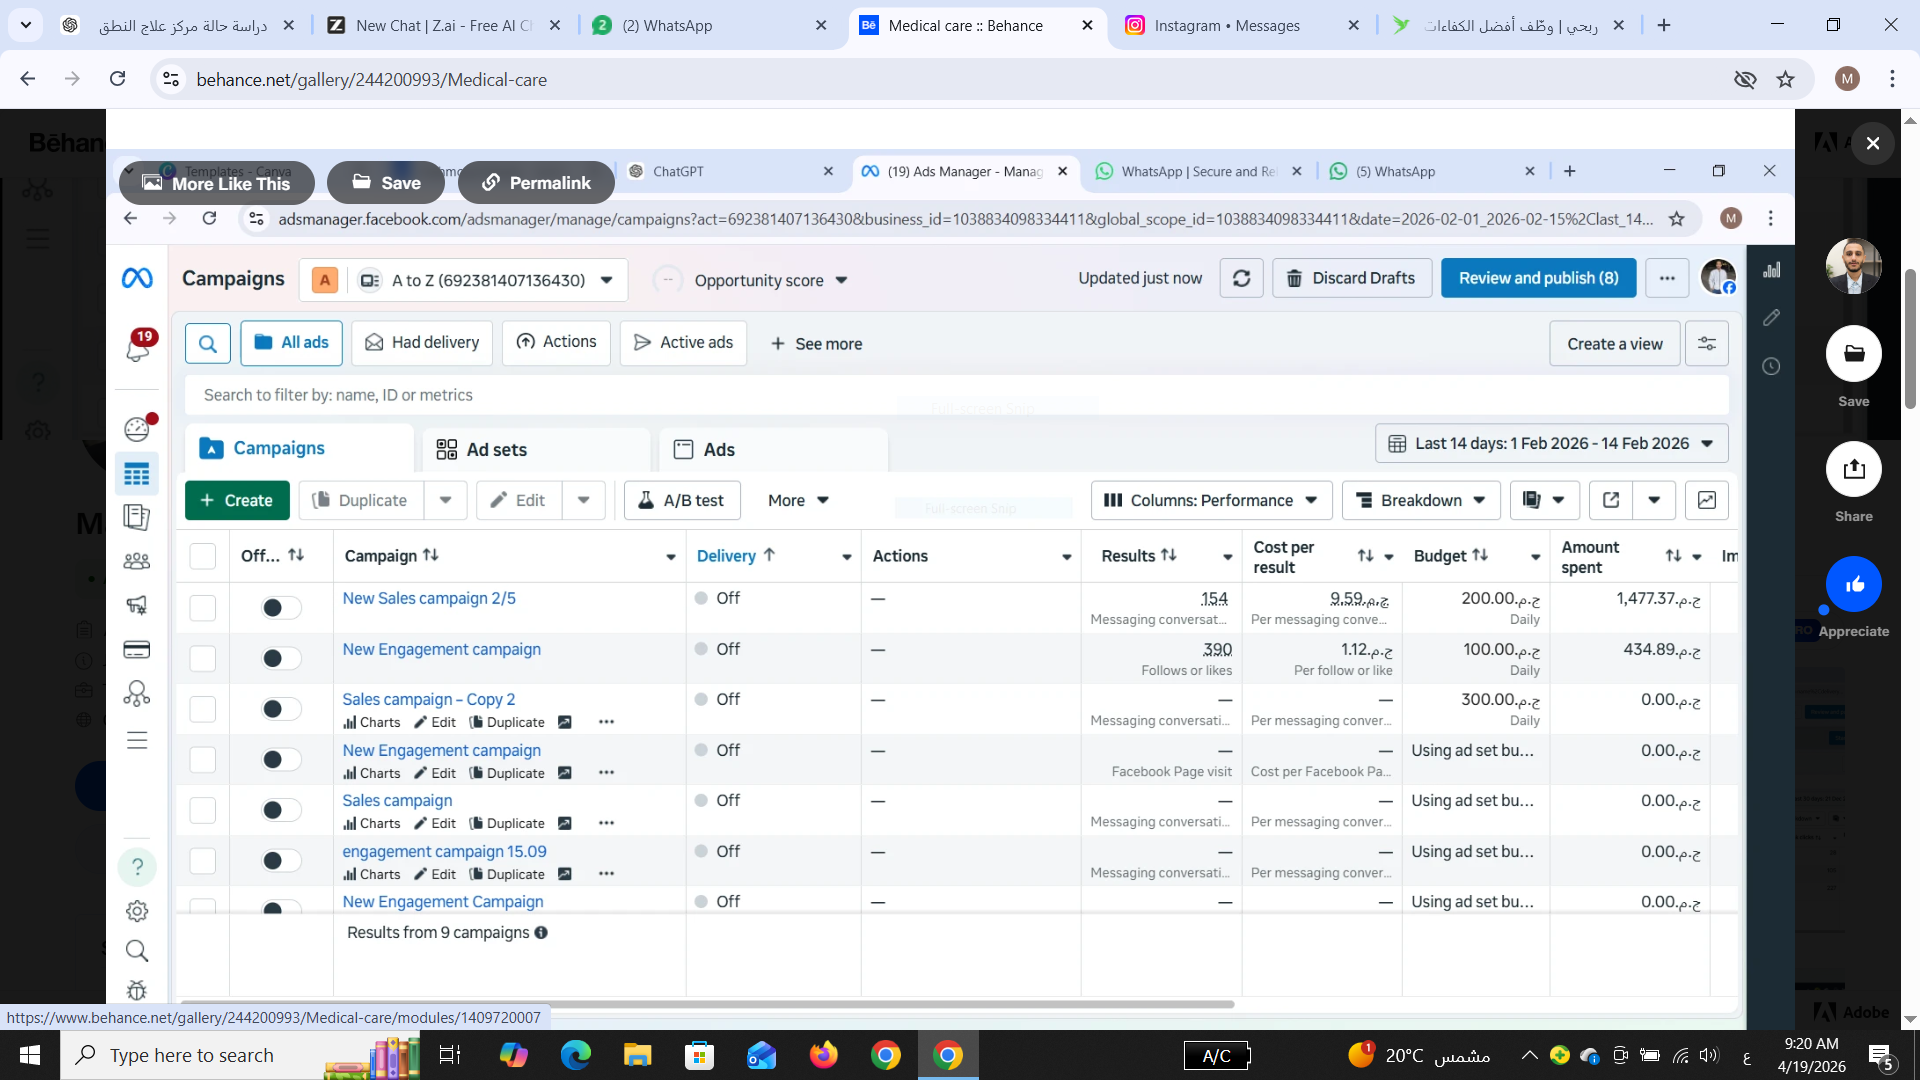Check the Sales campaign – Copy 2 row checkbox
Image resolution: width=1920 pixels, height=1080 pixels.
pyautogui.click(x=203, y=709)
